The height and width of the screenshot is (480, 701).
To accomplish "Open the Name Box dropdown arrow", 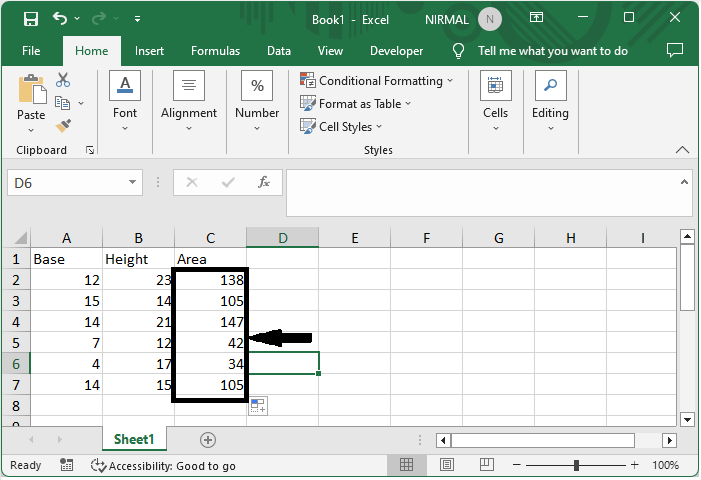I will click(x=133, y=183).
